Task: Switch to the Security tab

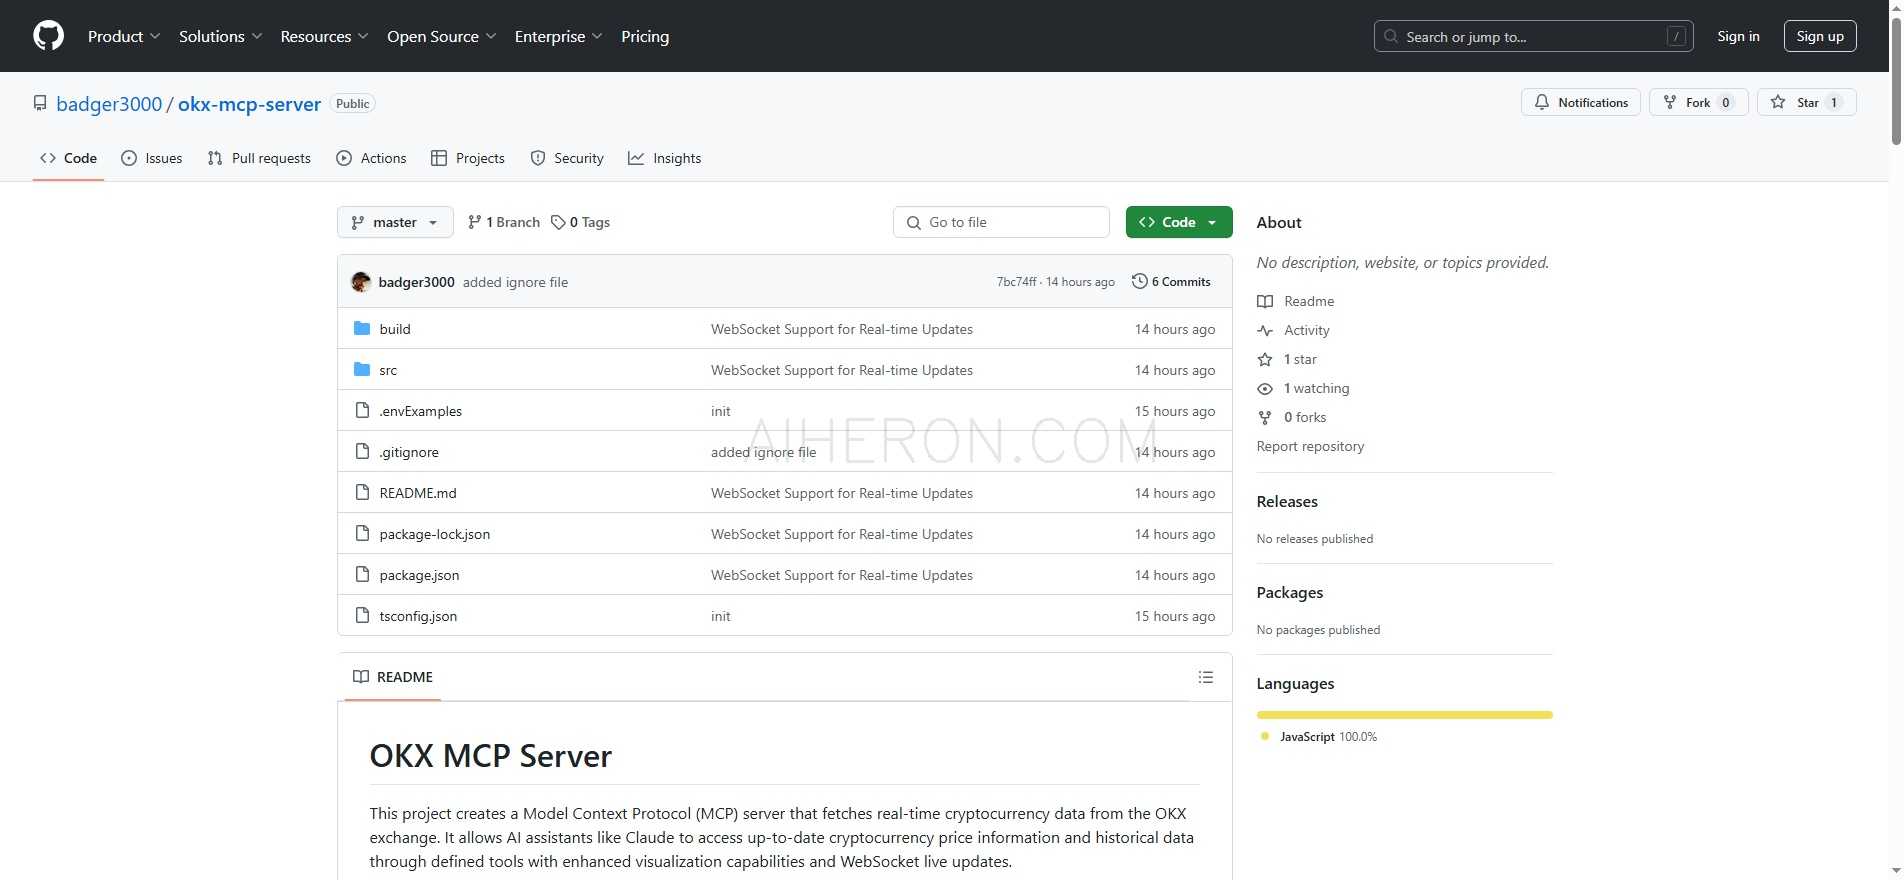Action: 567,158
